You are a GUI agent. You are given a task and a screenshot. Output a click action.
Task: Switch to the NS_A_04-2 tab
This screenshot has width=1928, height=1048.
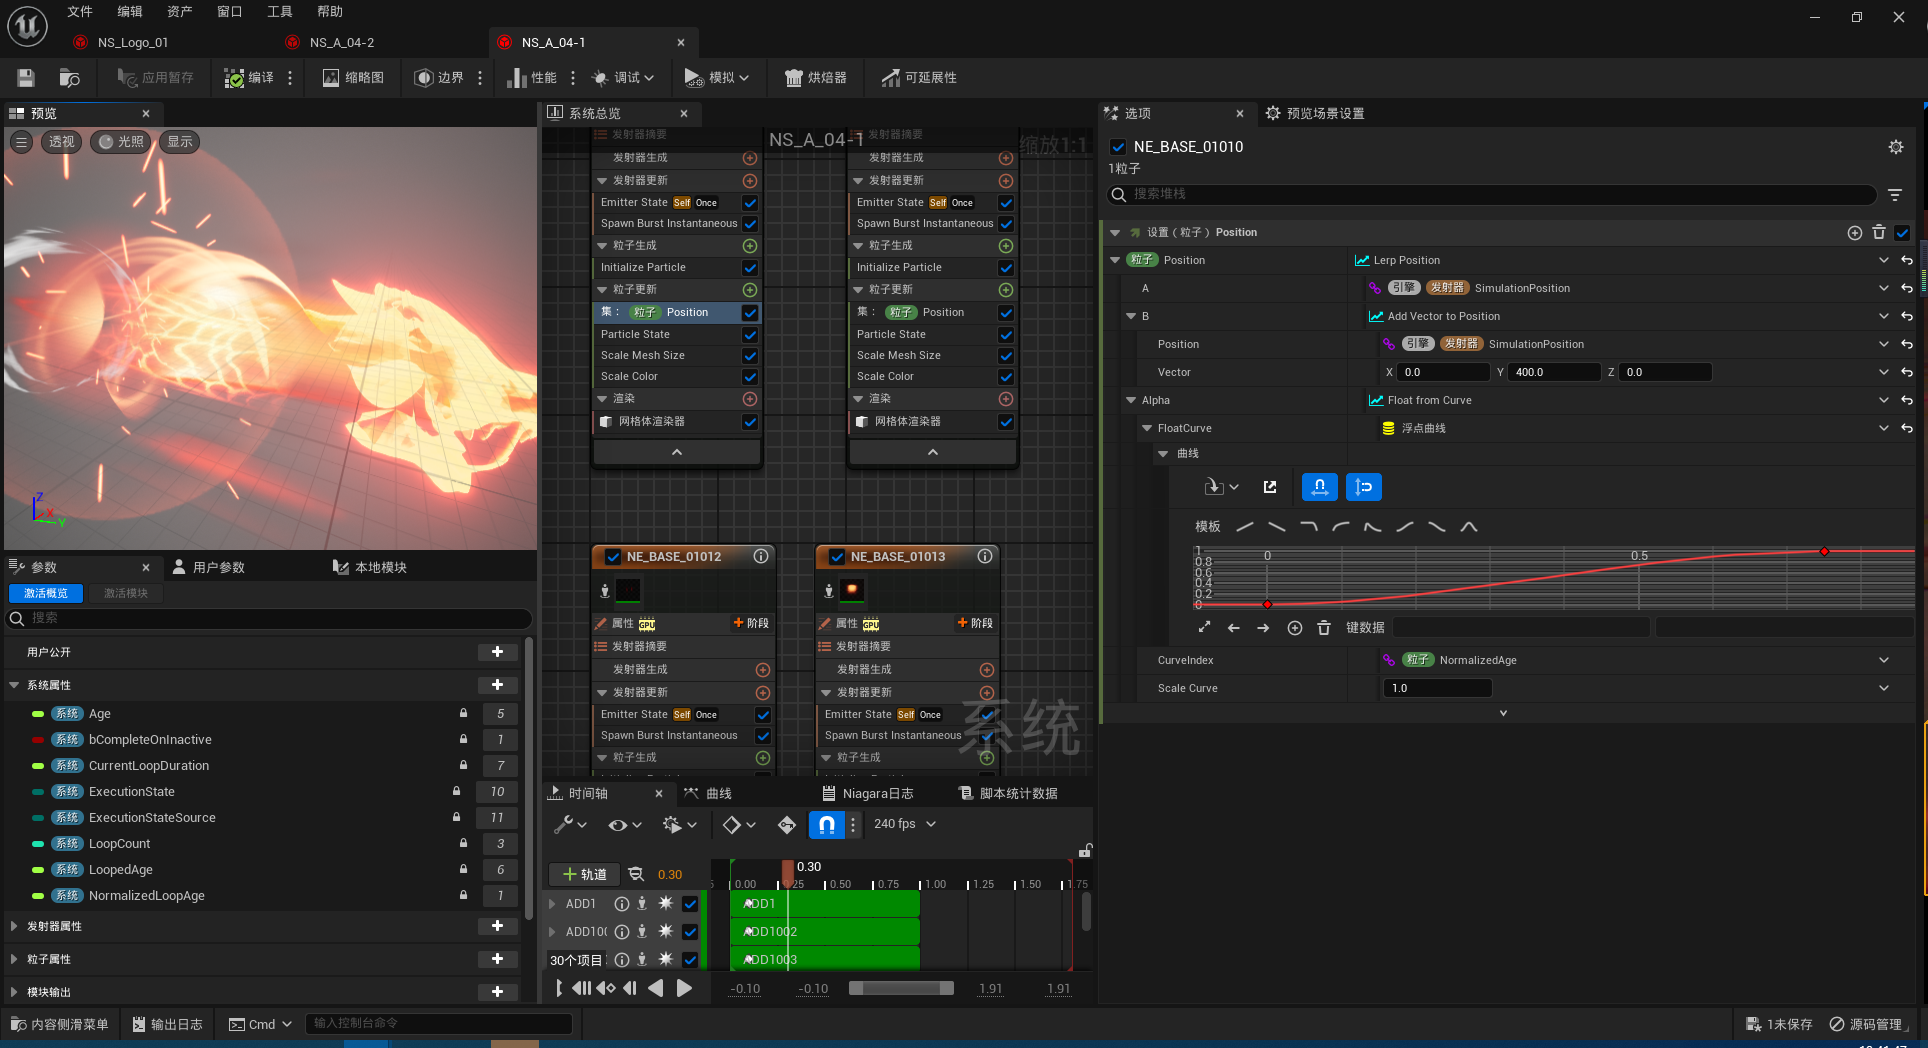(341, 42)
